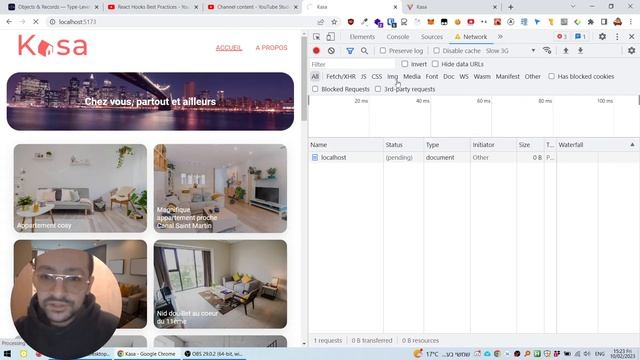
Task: Open the tab search dropdown arrow
Action: tap(573, 7)
